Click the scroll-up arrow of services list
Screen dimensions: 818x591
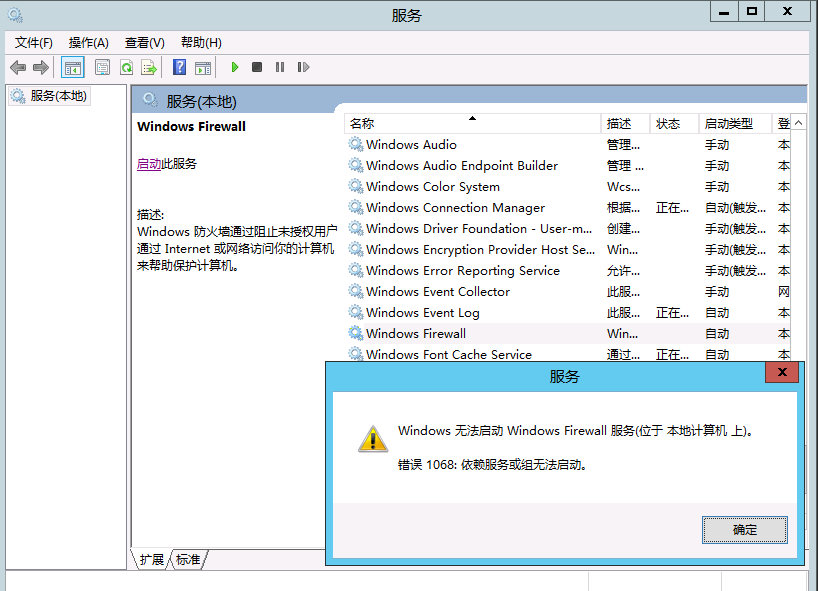(798, 124)
